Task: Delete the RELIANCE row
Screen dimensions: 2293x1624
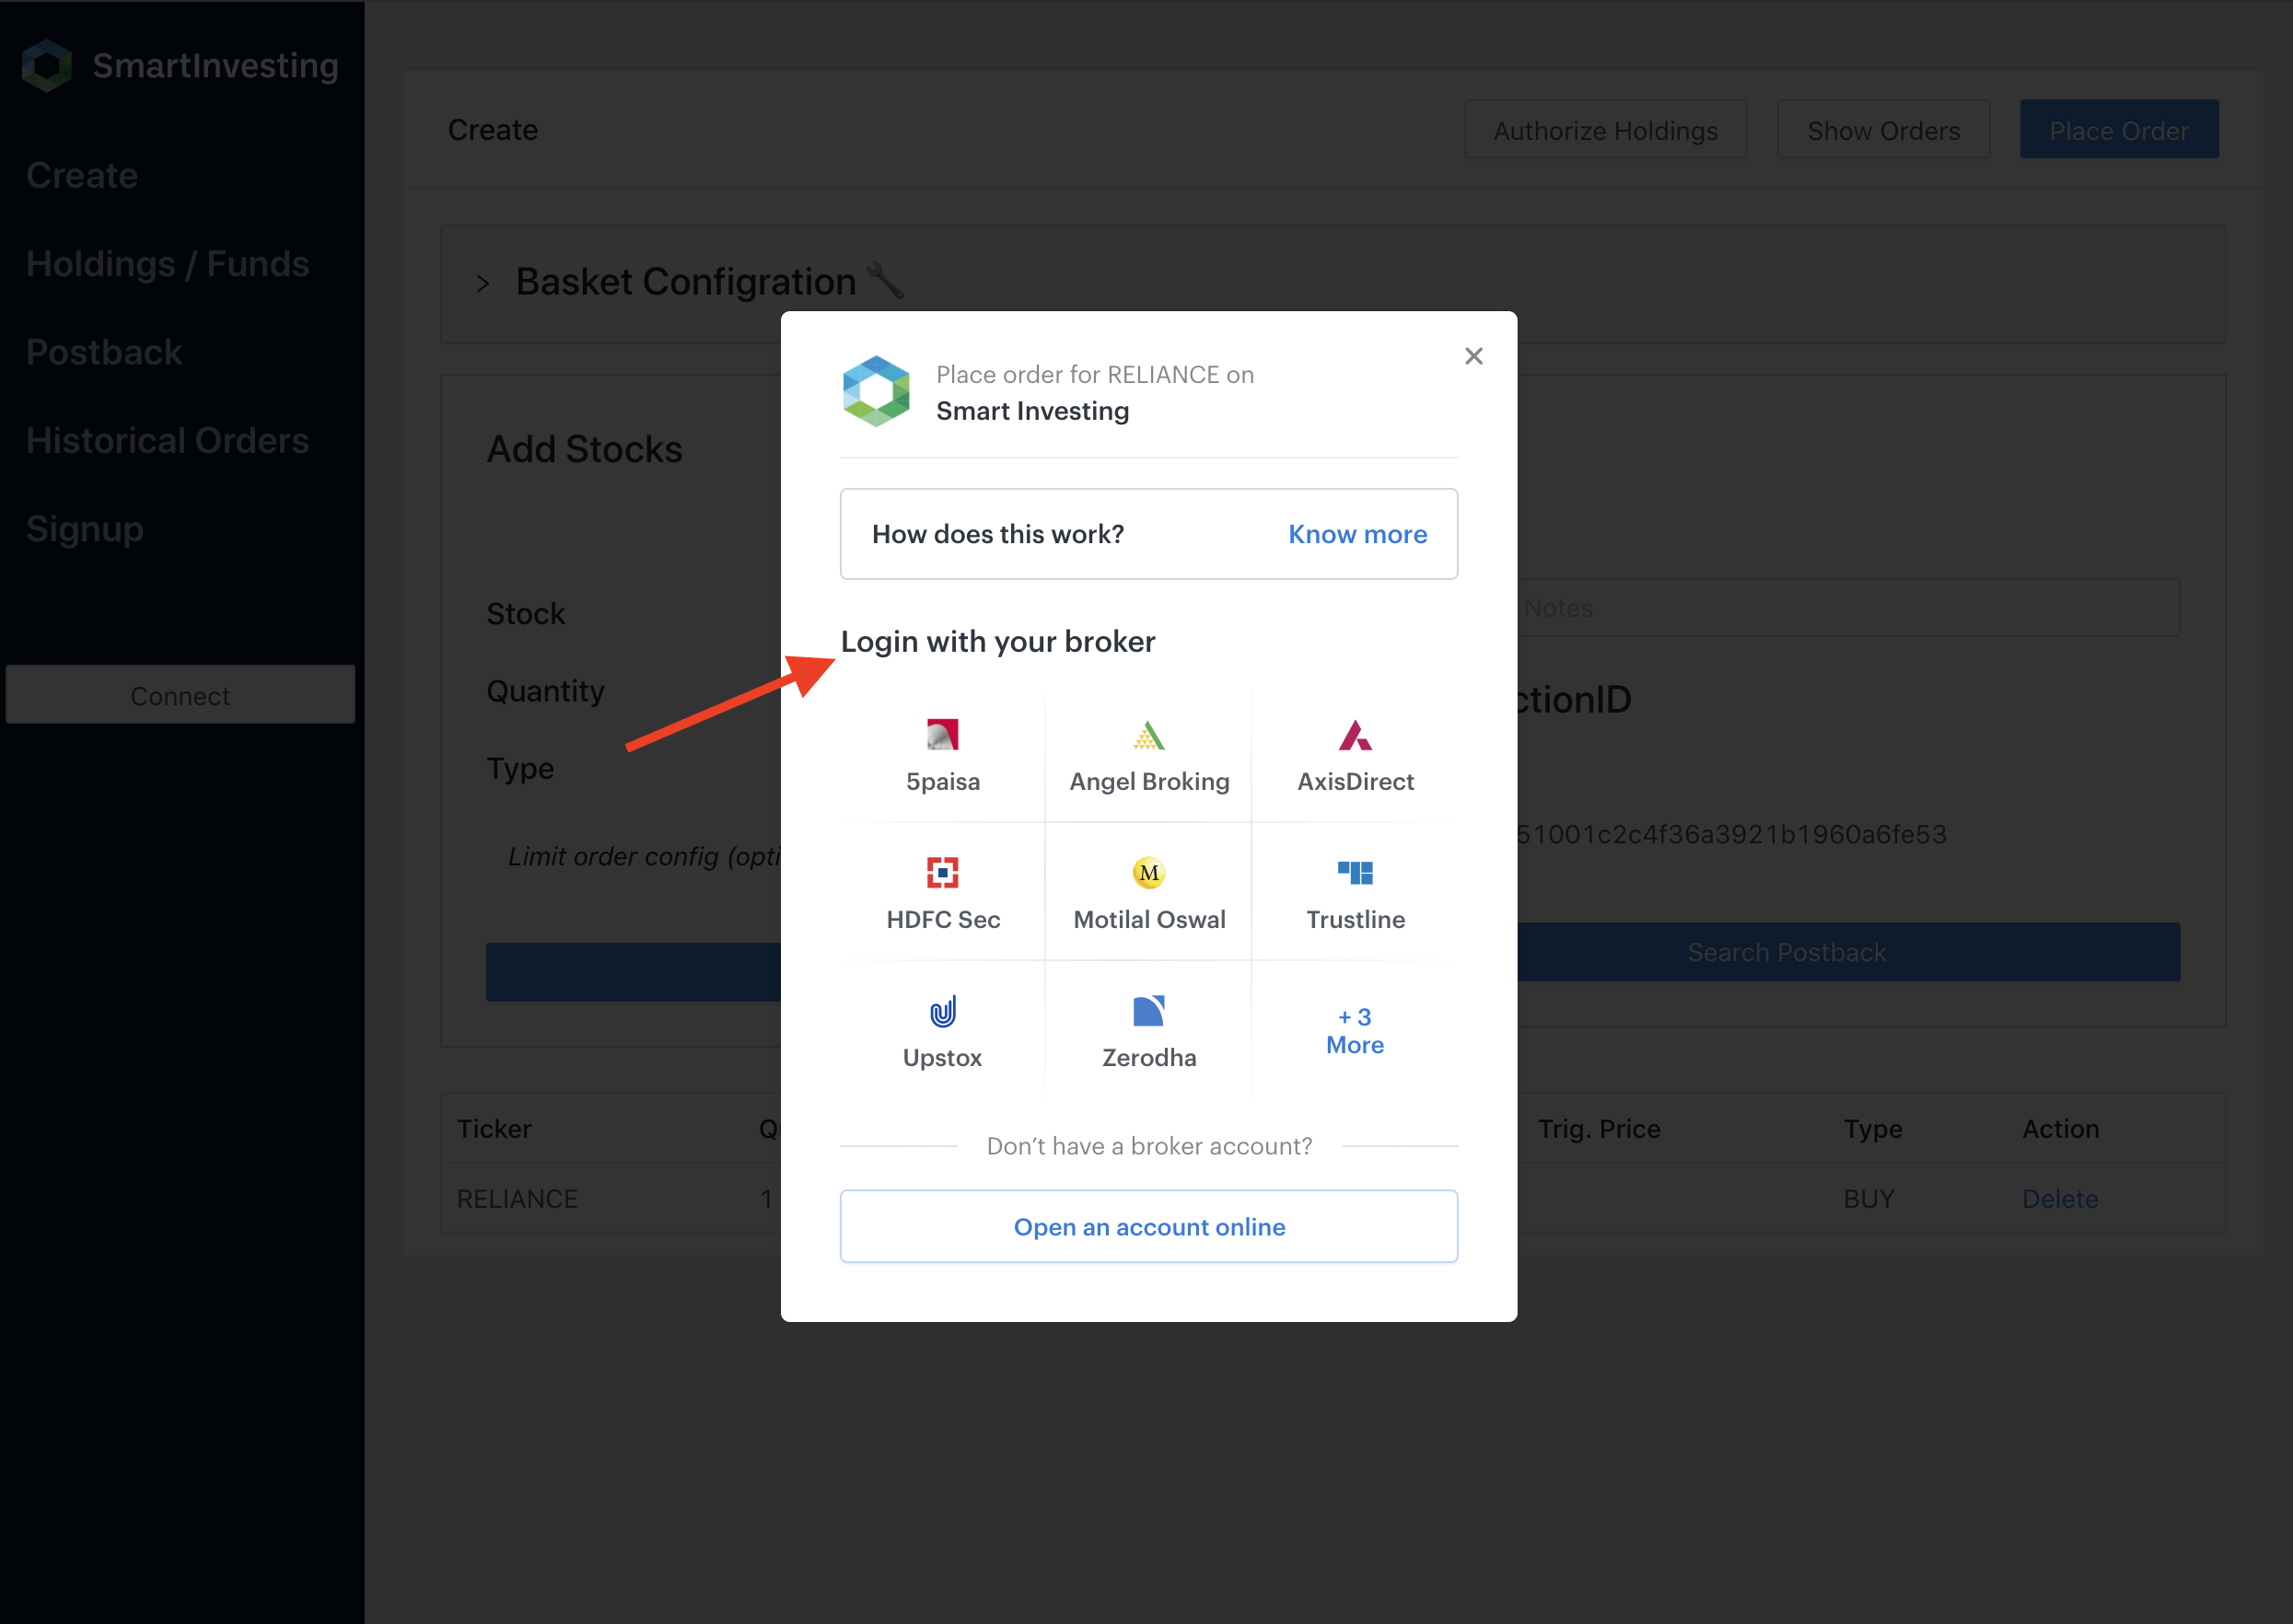Action: coord(2059,1198)
